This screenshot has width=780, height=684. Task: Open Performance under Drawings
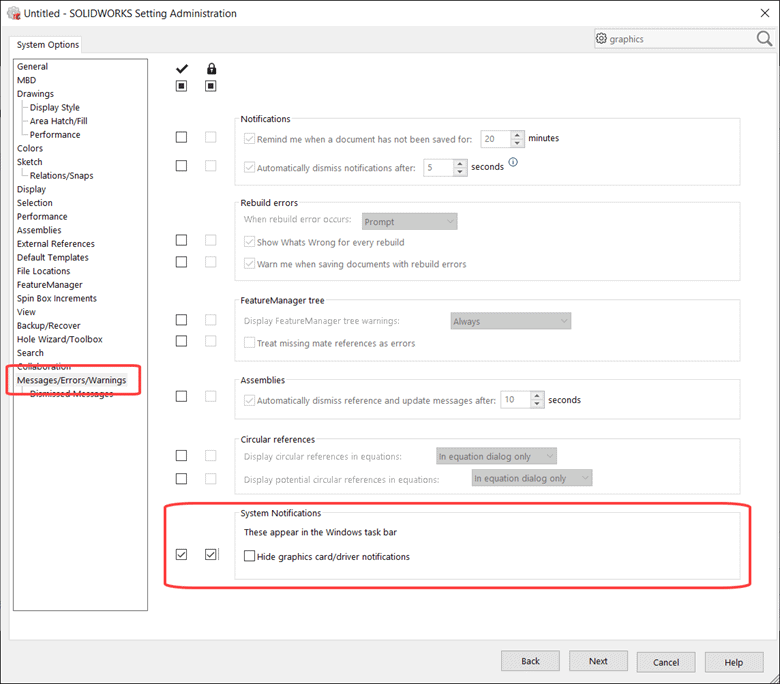pyautogui.click(x=55, y=135)
